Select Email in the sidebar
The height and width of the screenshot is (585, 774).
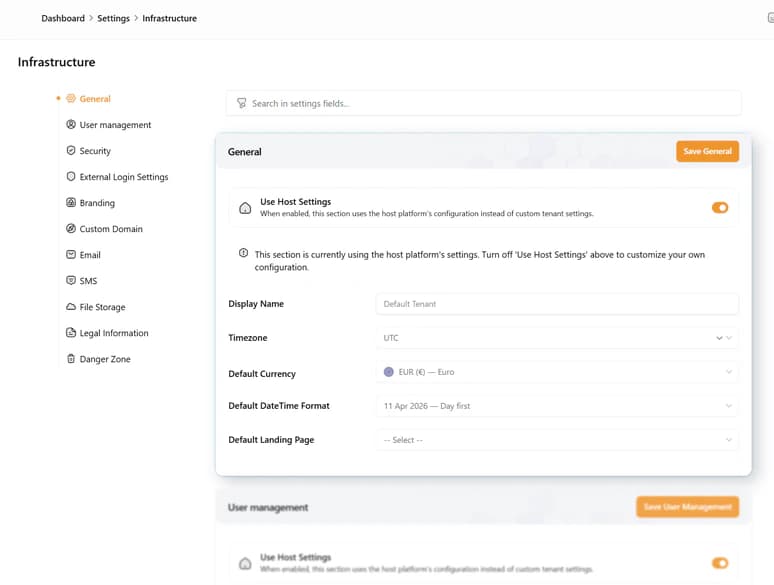[x=90, y=255]
